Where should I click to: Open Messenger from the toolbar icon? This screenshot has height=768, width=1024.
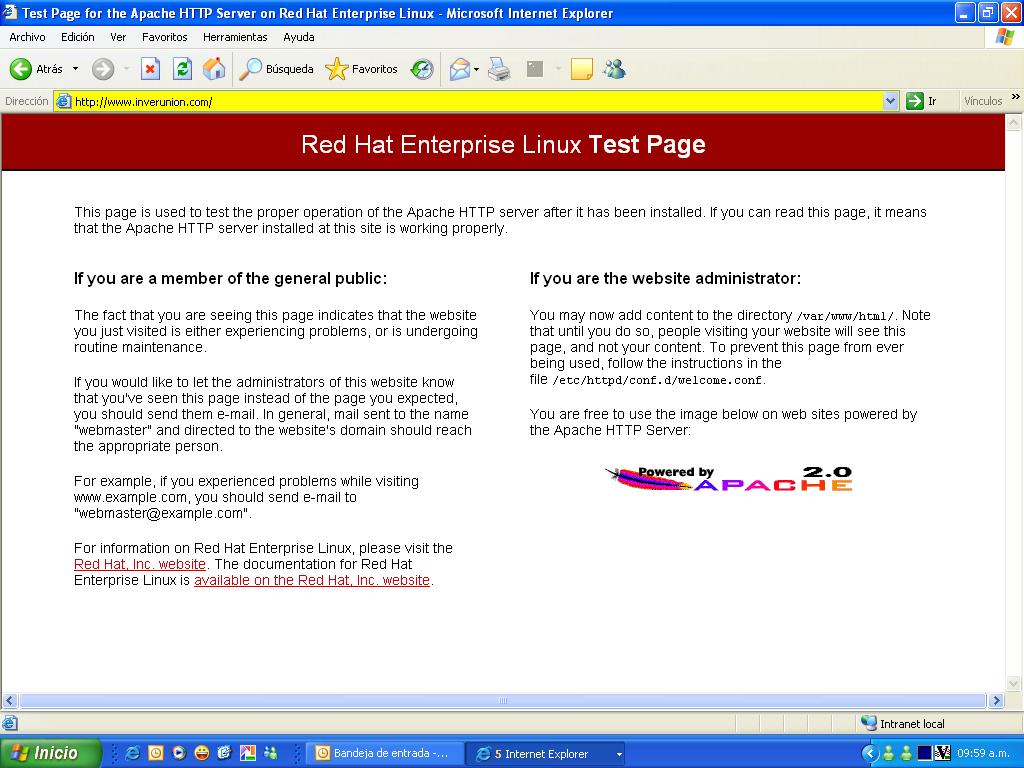615,69
